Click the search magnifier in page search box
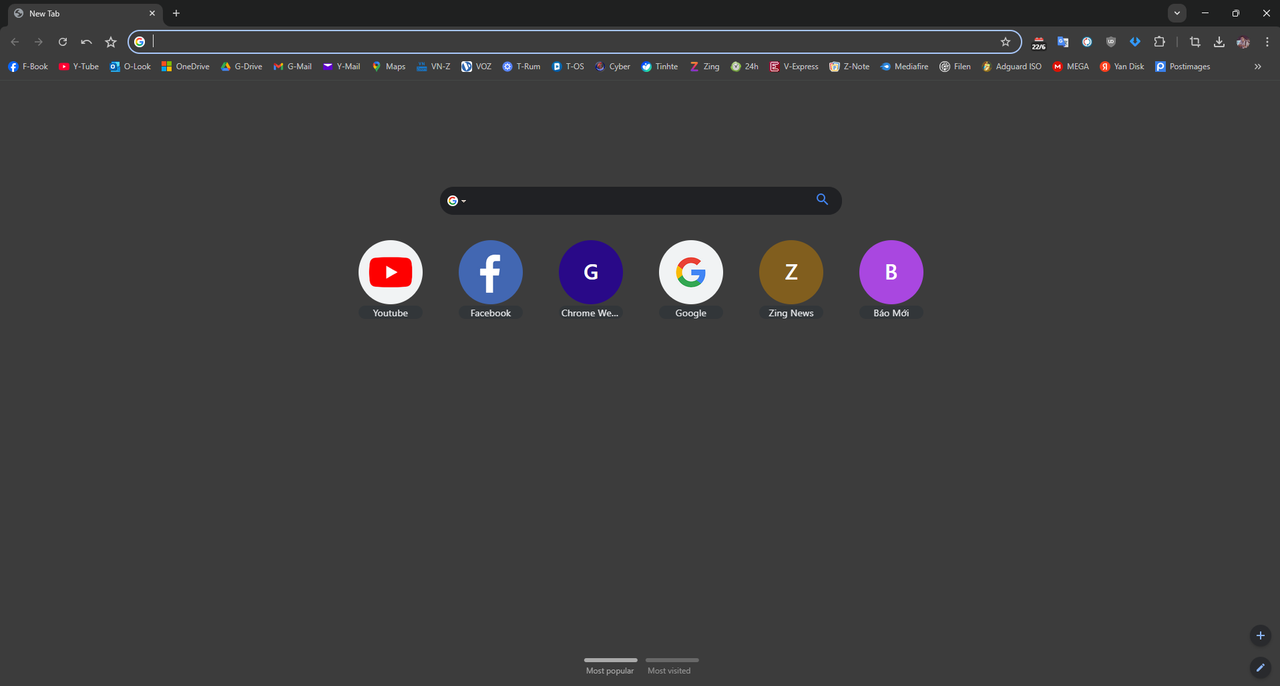This screenshot has width=1280, height=686. click(x=822, y=200)
